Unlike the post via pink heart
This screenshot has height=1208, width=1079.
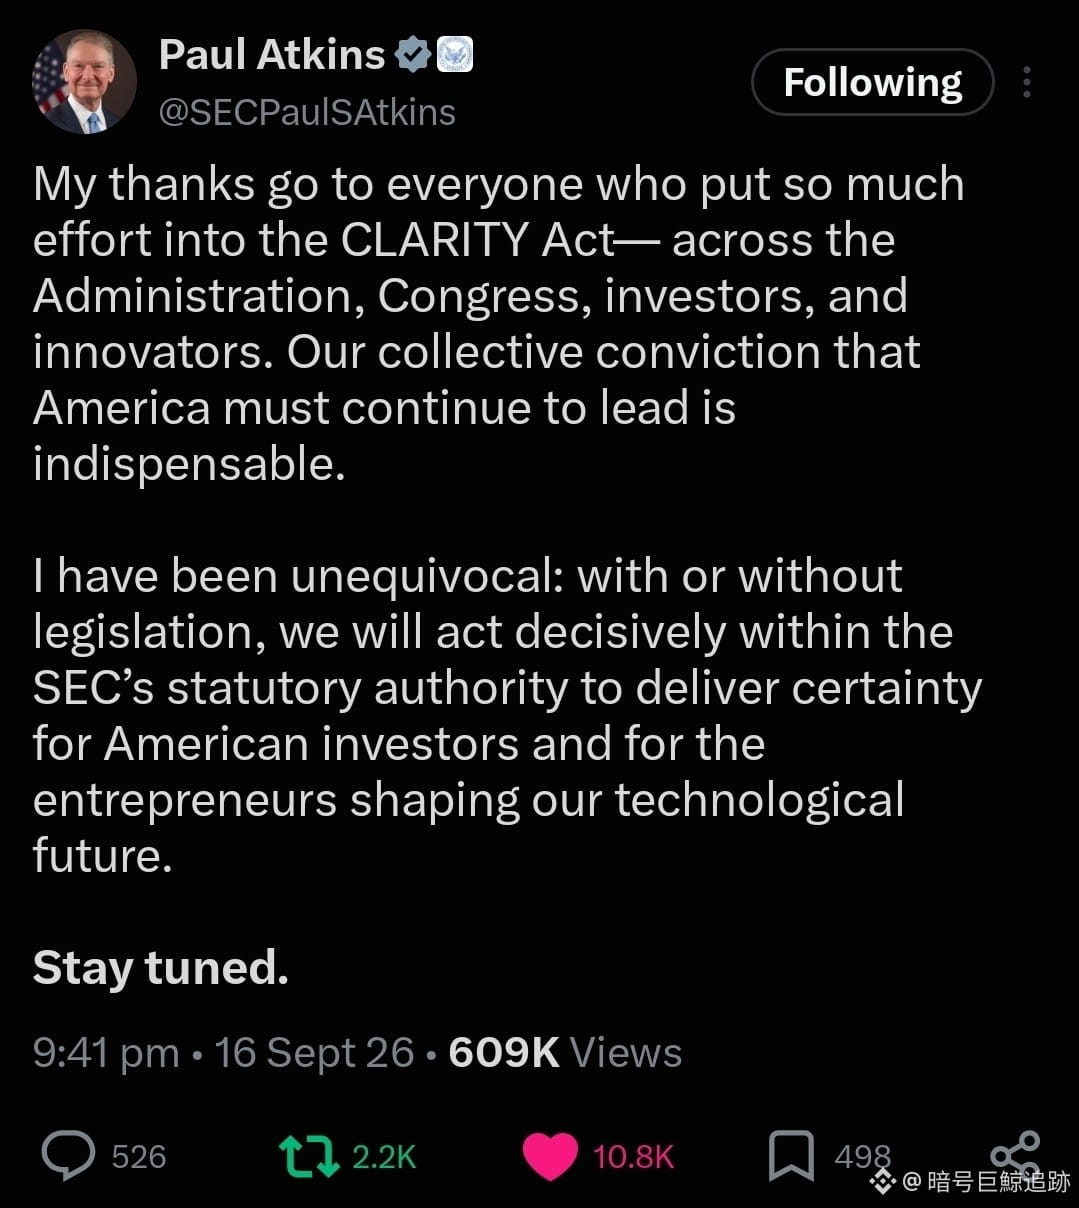point(550,1156)
